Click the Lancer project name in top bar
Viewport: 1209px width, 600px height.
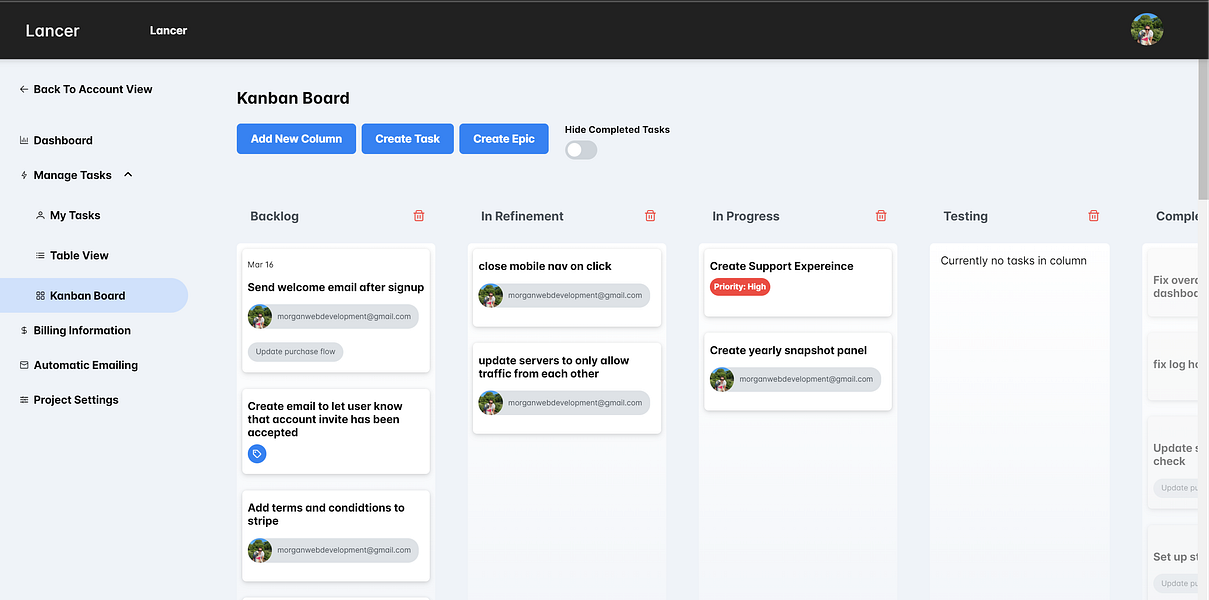[169, 30]
